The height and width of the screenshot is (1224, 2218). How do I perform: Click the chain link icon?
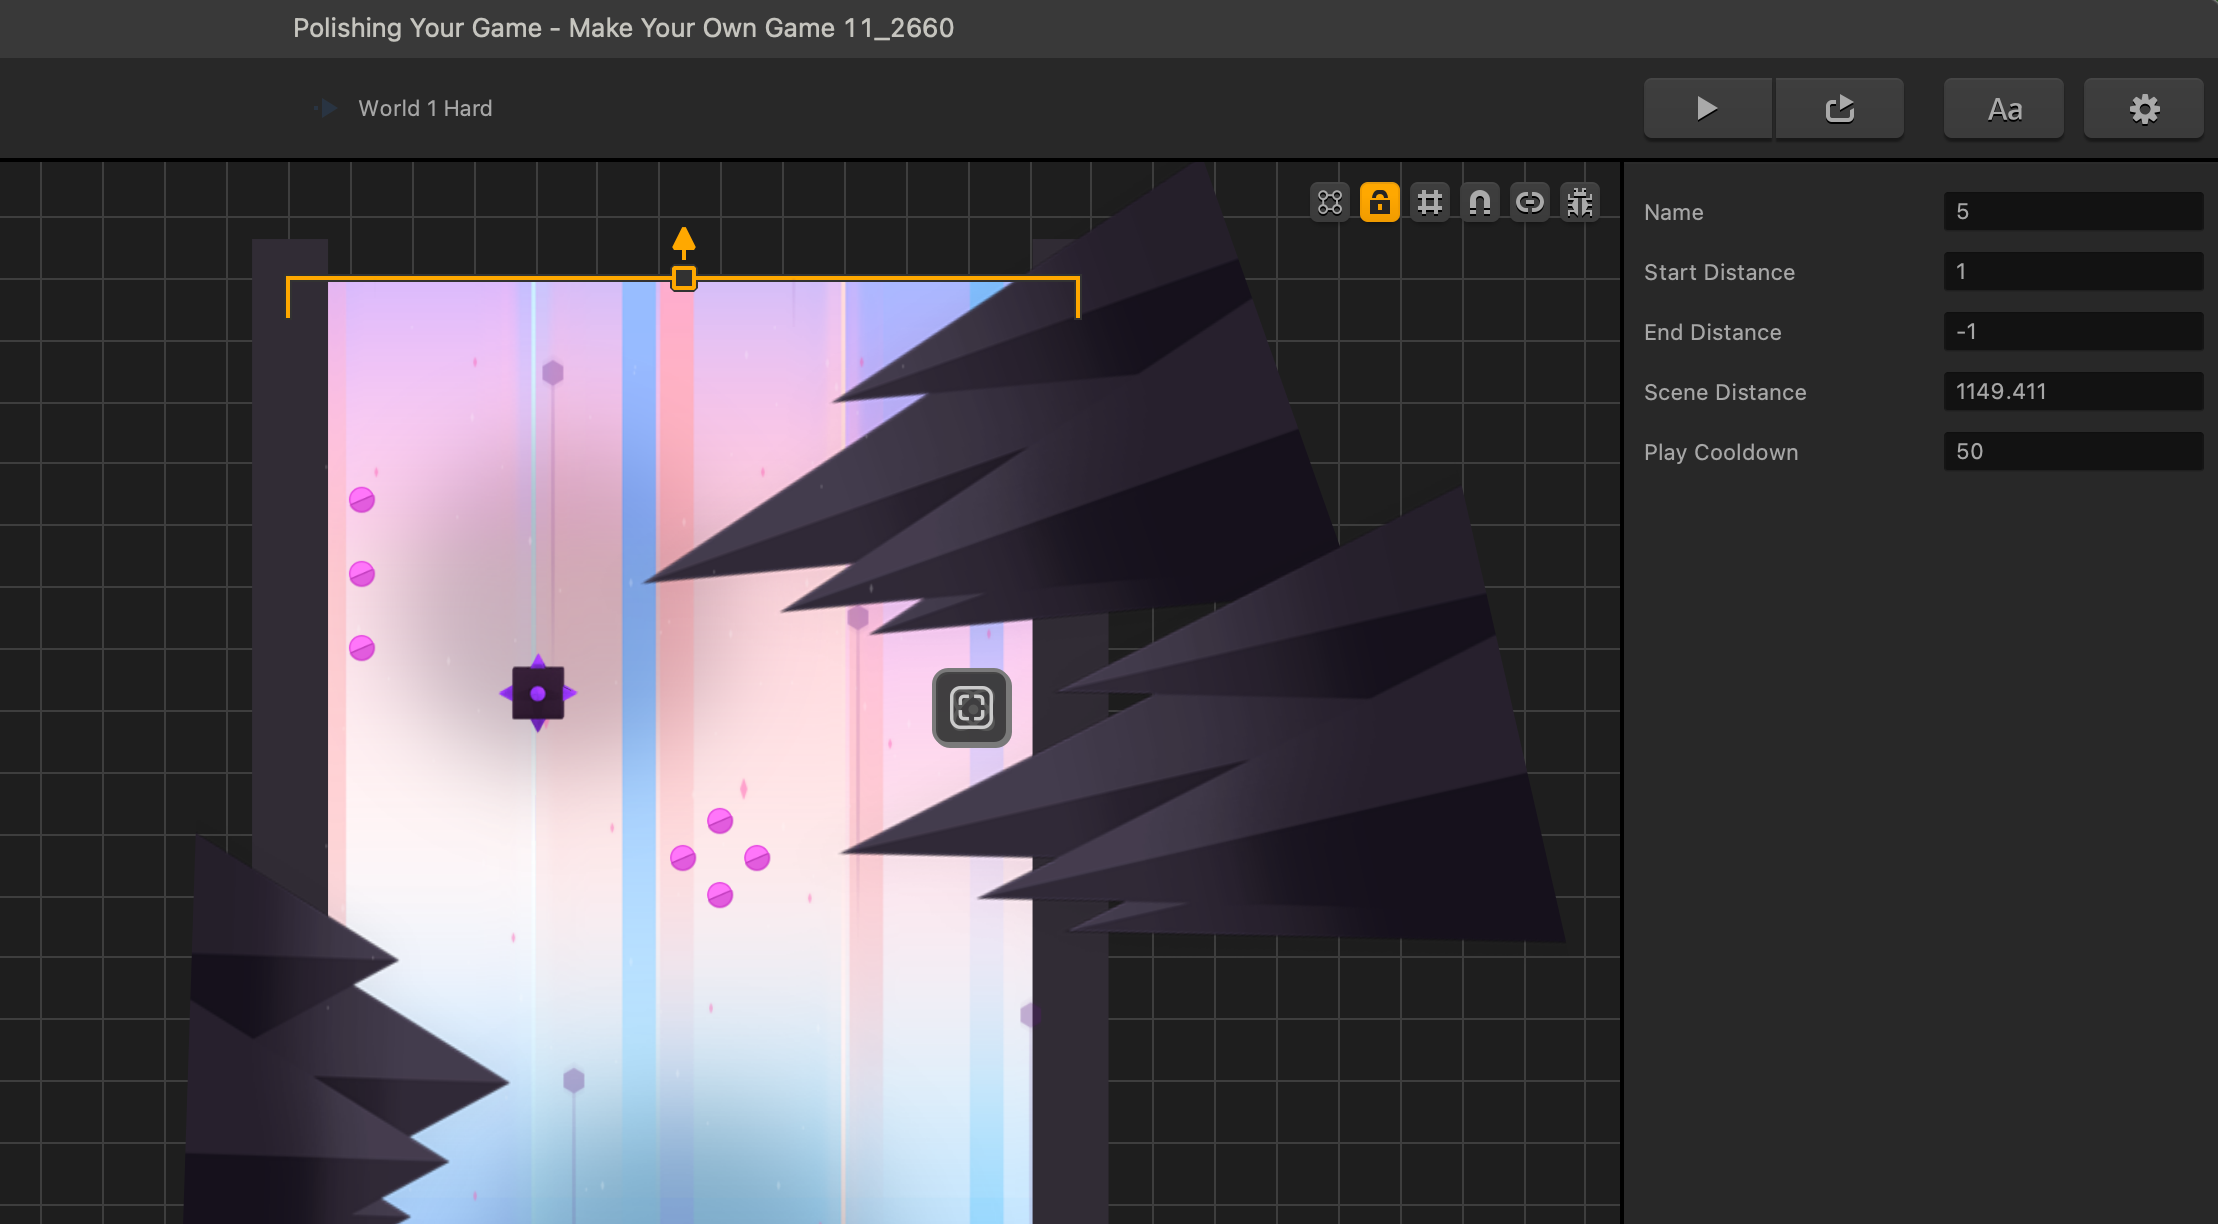coord(1530,203)
